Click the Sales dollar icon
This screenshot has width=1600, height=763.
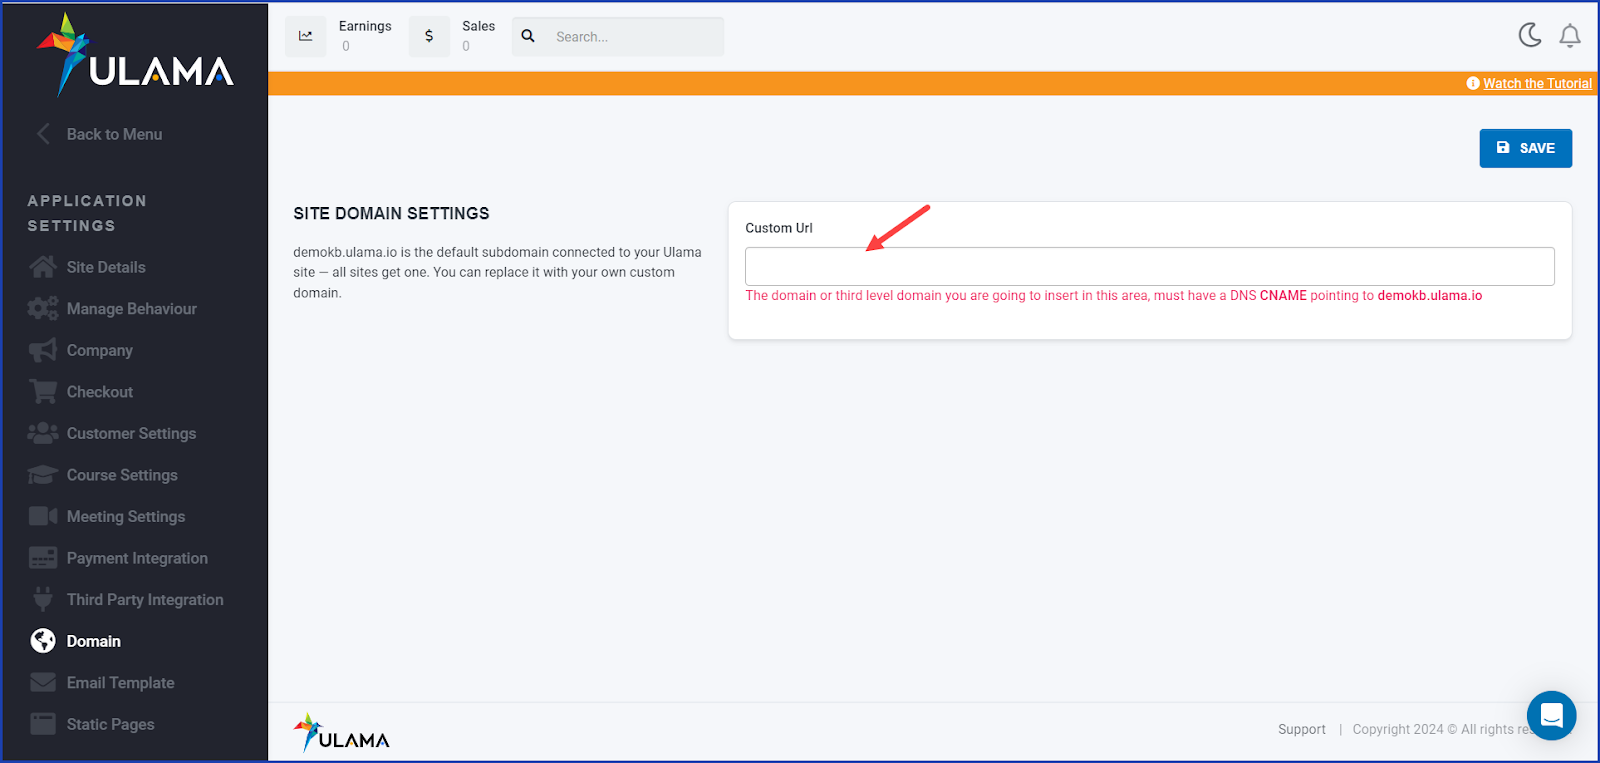429,36
